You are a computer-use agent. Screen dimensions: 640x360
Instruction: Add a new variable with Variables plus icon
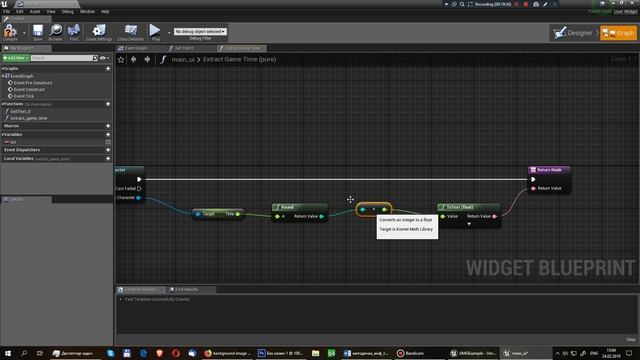coord(108,134)
